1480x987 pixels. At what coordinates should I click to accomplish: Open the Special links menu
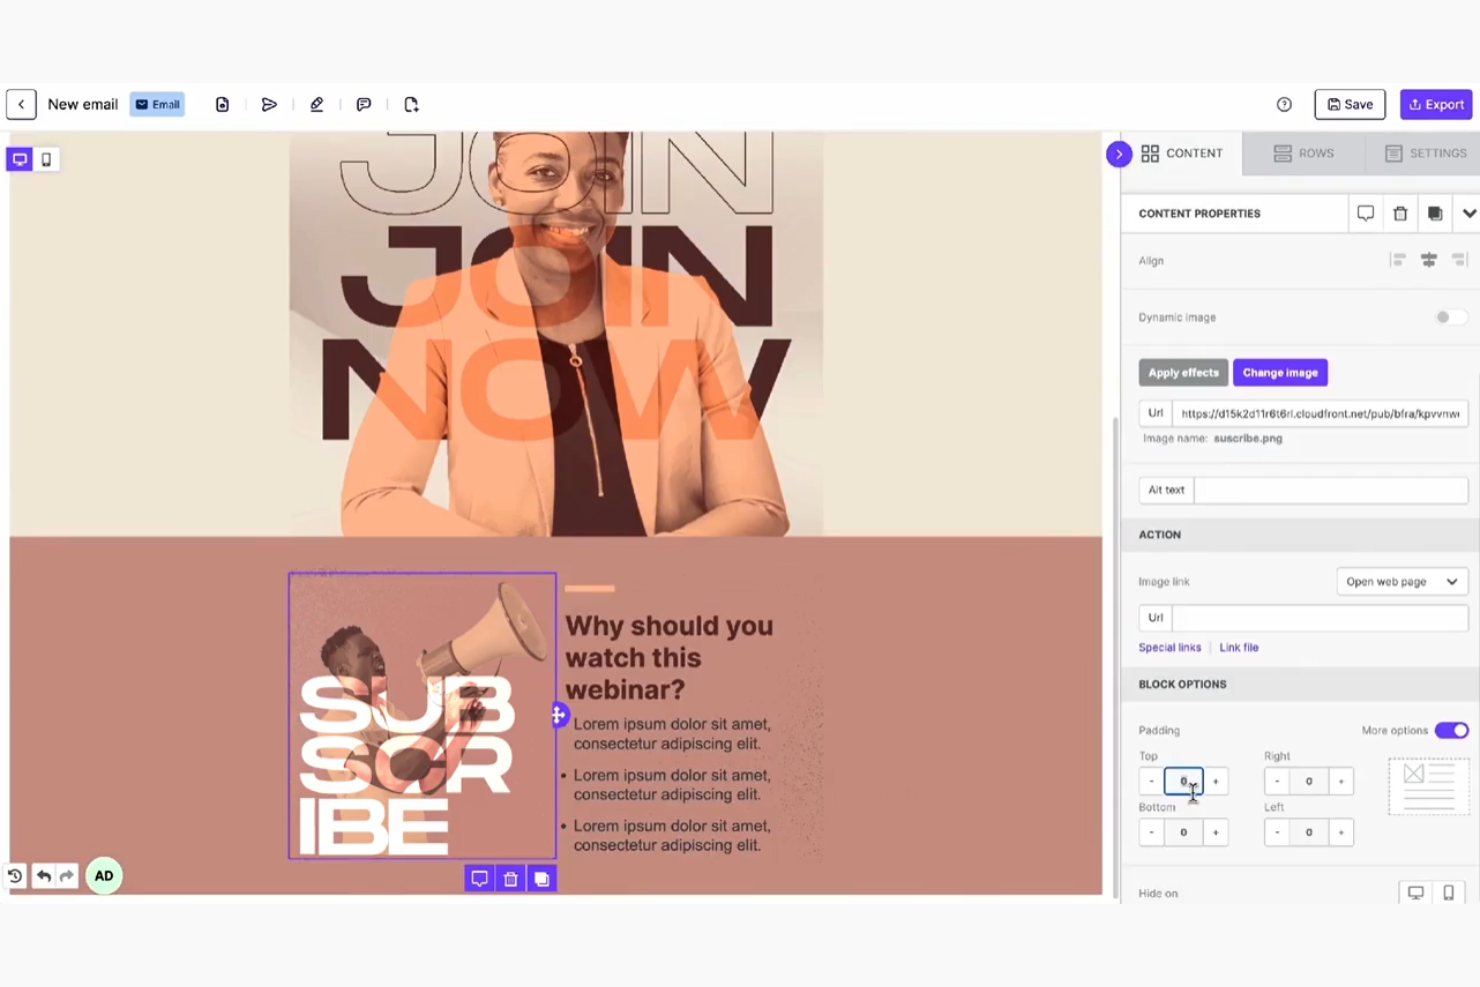1169,647
